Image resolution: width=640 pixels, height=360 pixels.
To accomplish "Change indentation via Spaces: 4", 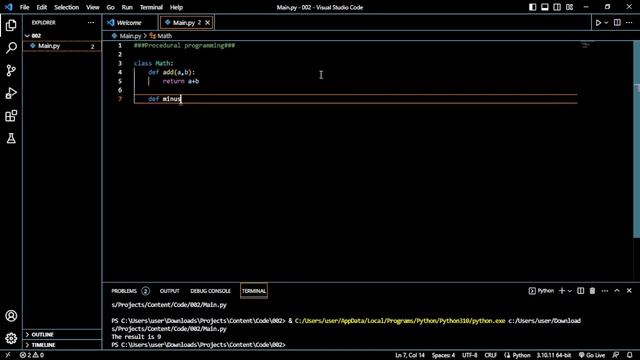I will [443, 355].
